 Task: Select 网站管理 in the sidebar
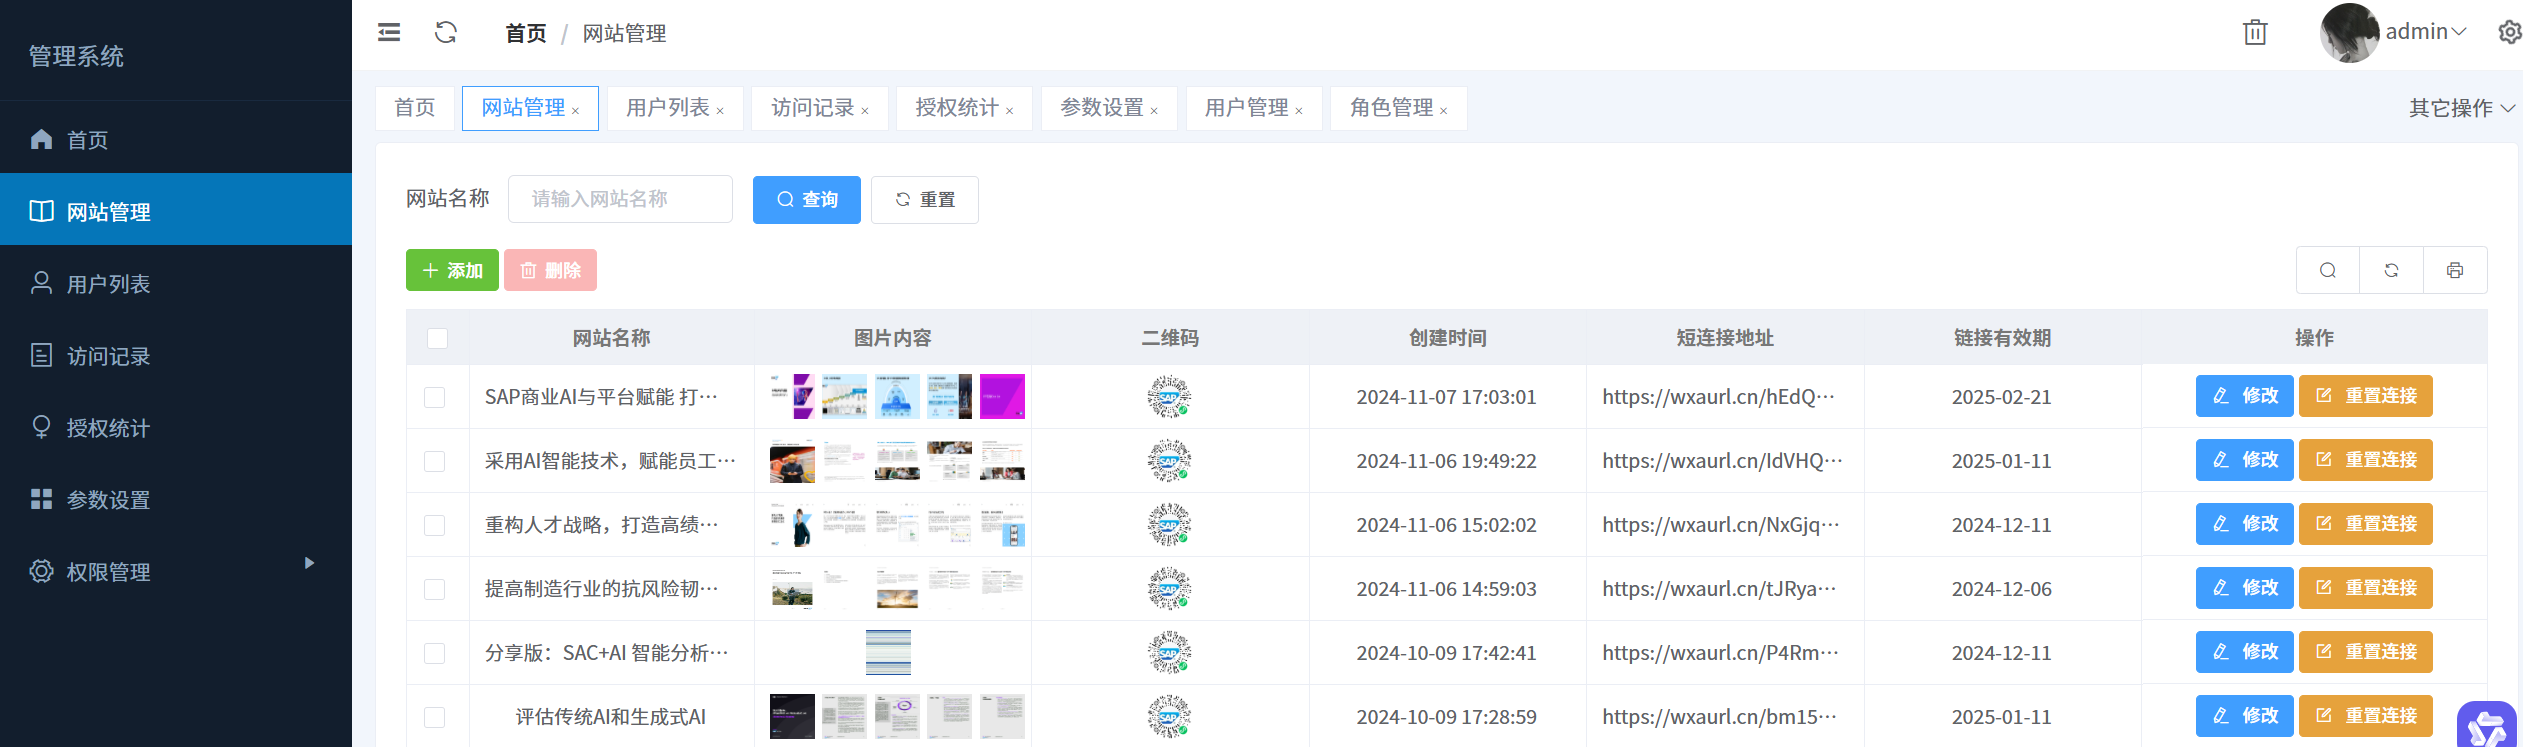click(176, 211)
